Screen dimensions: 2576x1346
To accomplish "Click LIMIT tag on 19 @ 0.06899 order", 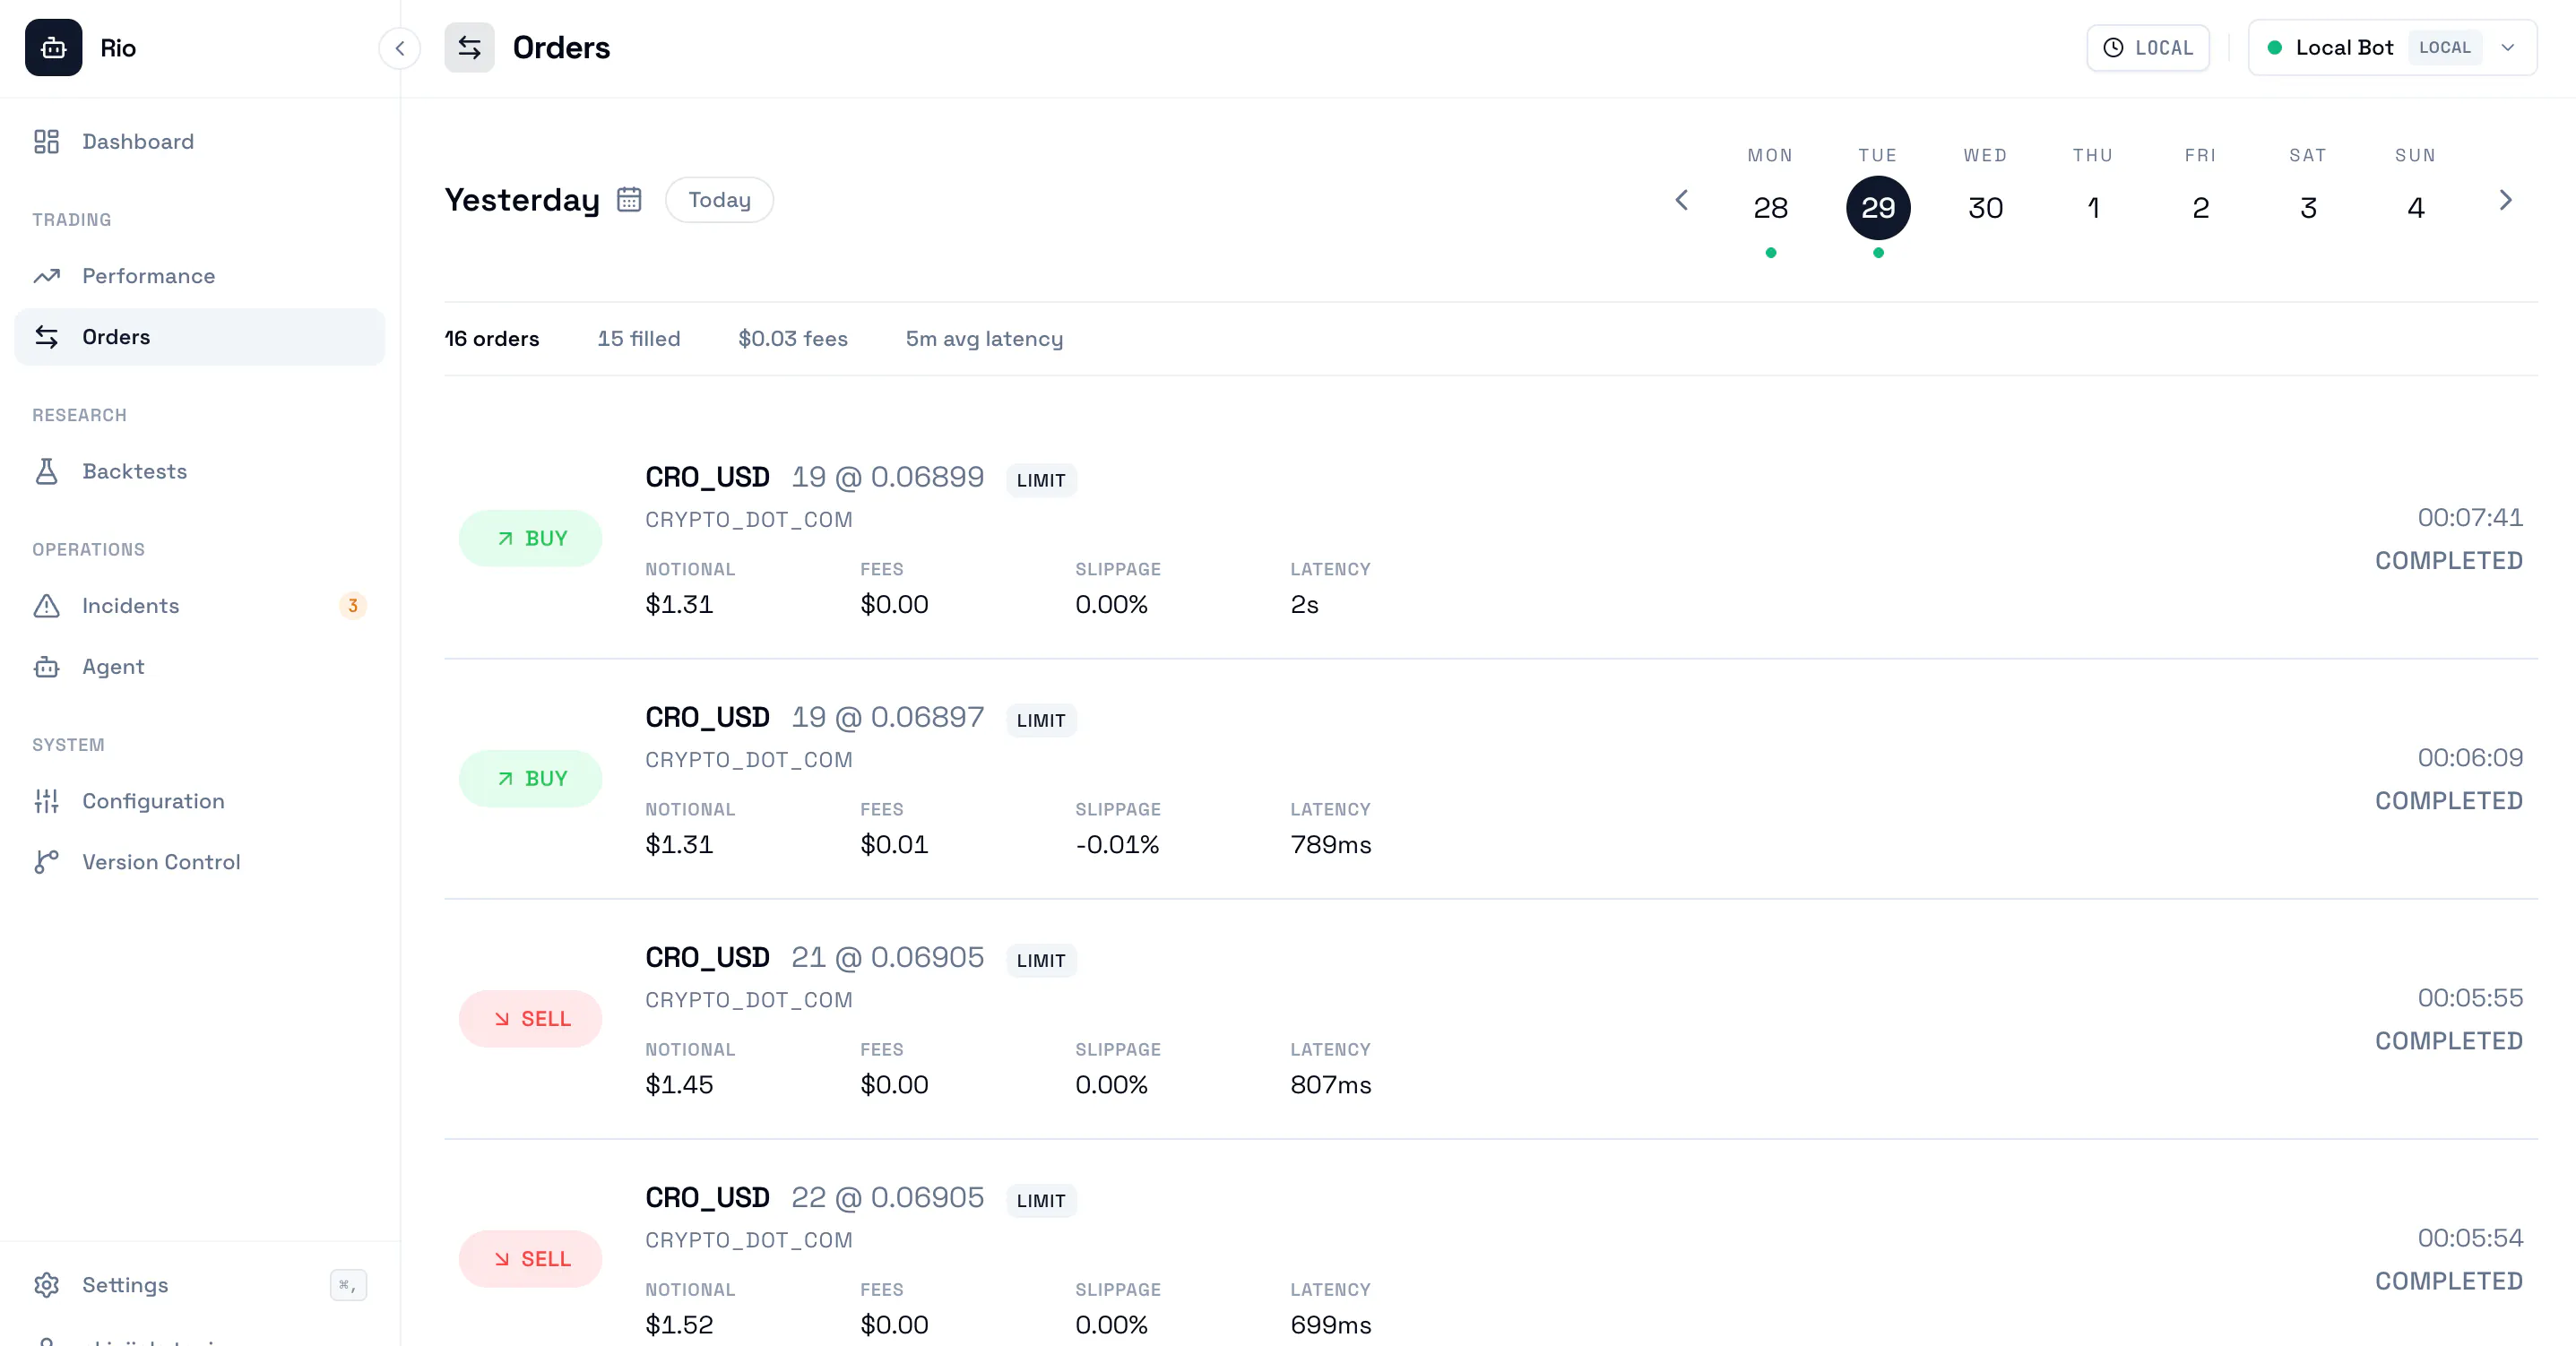I will [1041, 480].
